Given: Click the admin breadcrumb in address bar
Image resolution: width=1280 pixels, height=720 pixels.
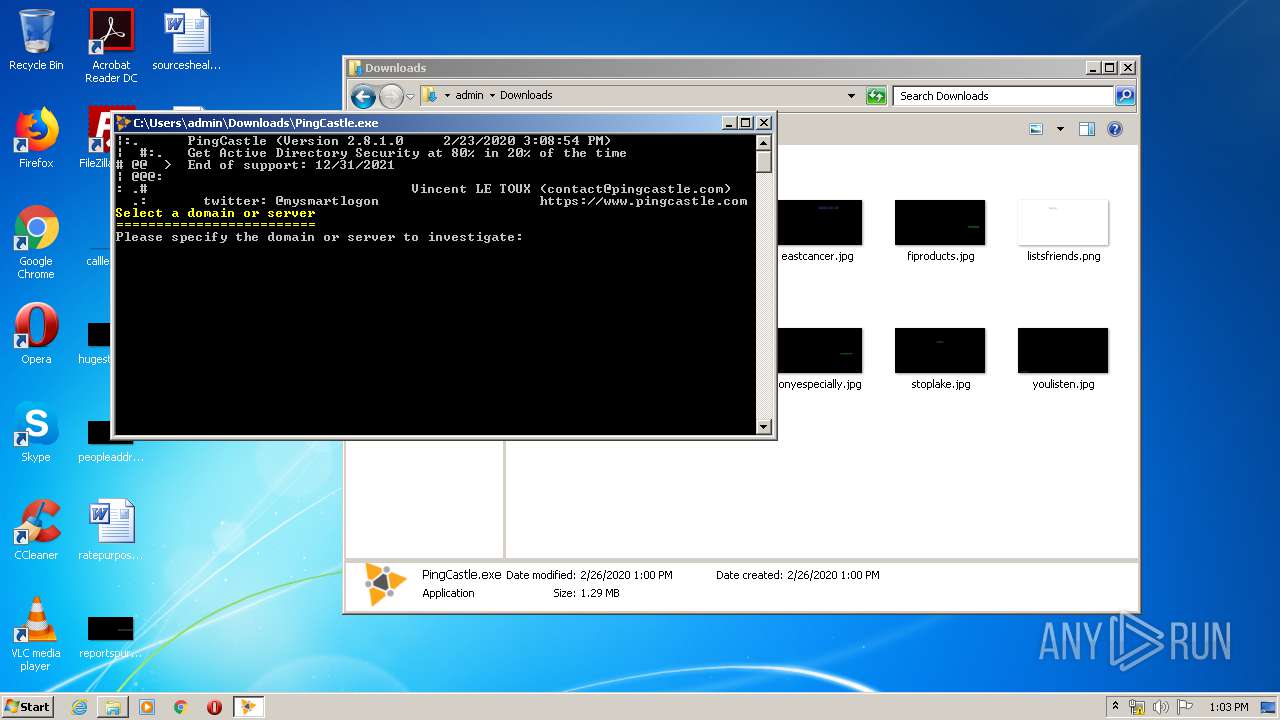Looking at the screenshot, I should coord(469,96).
